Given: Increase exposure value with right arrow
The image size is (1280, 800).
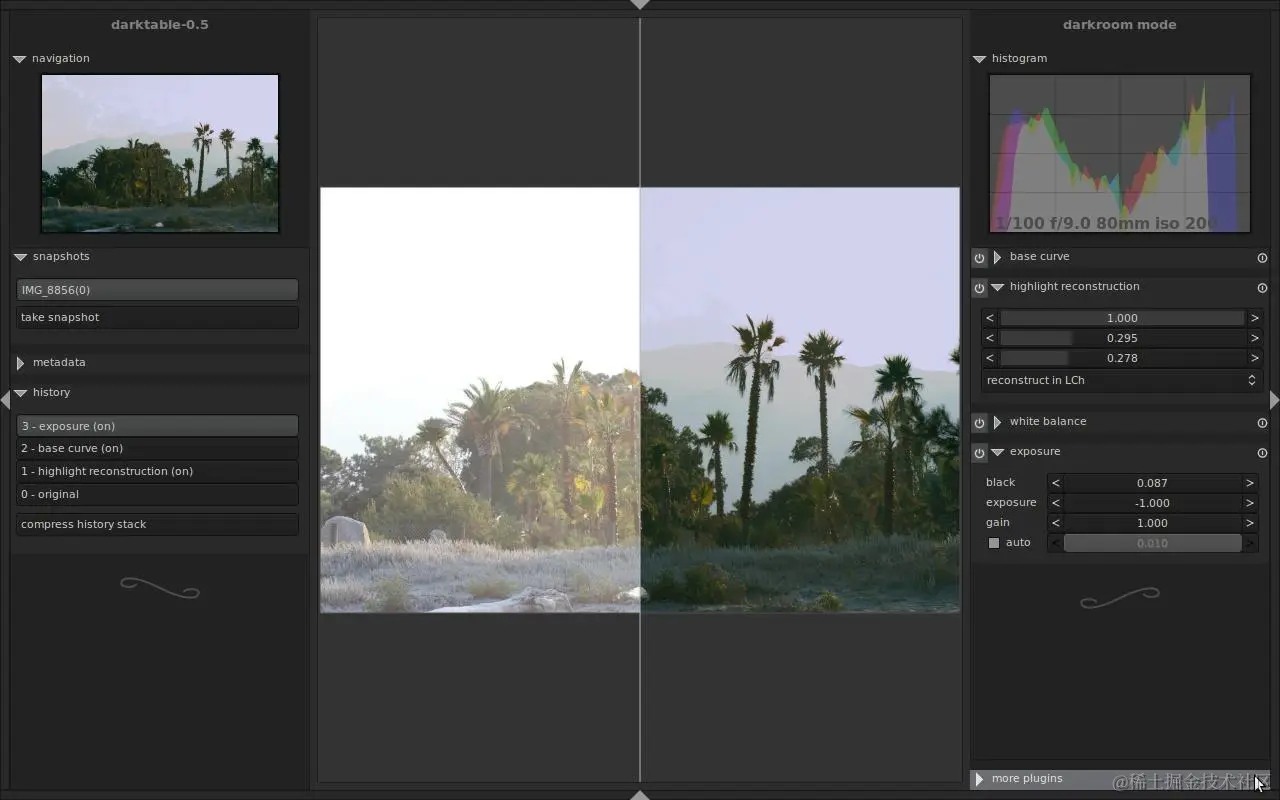Looking at the screenshot, I should (x=1250, y=503).
